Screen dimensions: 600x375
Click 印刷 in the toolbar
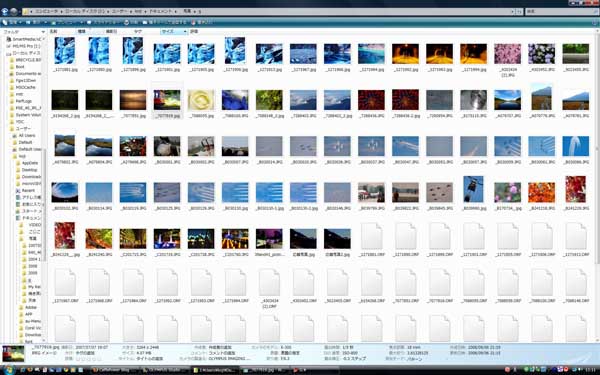(x=131, y=23)
